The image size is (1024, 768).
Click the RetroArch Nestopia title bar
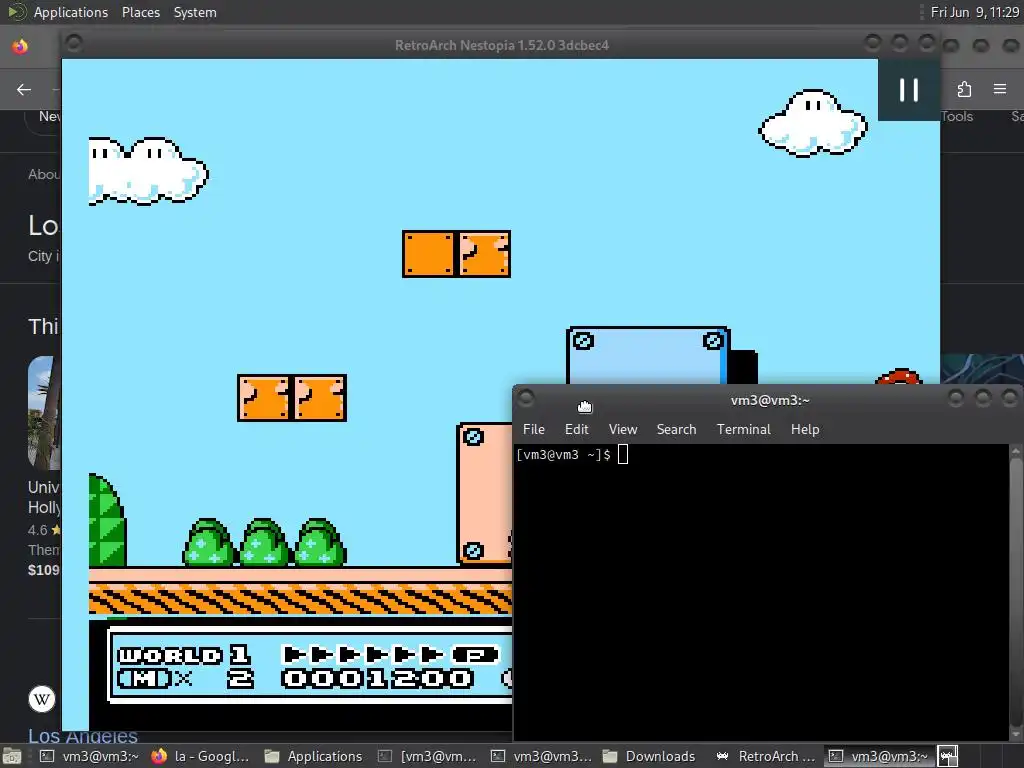pos(502,45)
